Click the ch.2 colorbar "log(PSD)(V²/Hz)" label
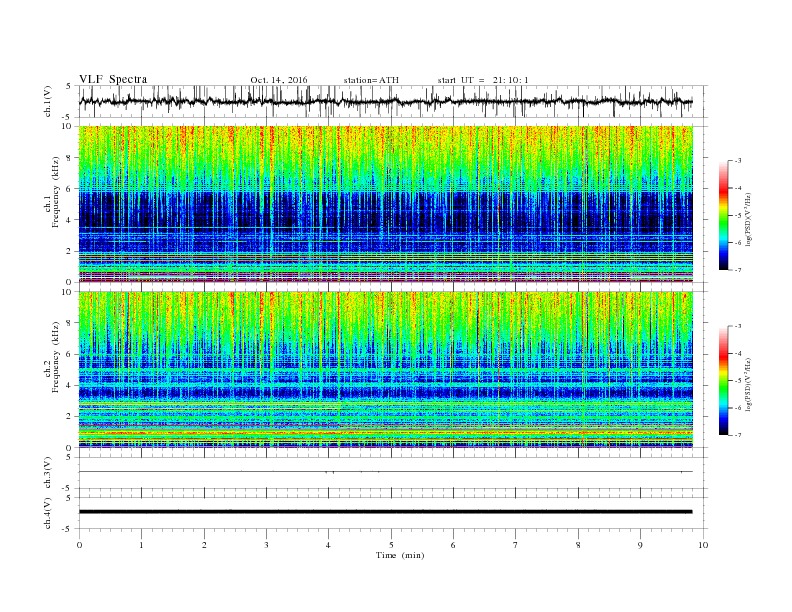792x612 pixels. pos(748,384)
